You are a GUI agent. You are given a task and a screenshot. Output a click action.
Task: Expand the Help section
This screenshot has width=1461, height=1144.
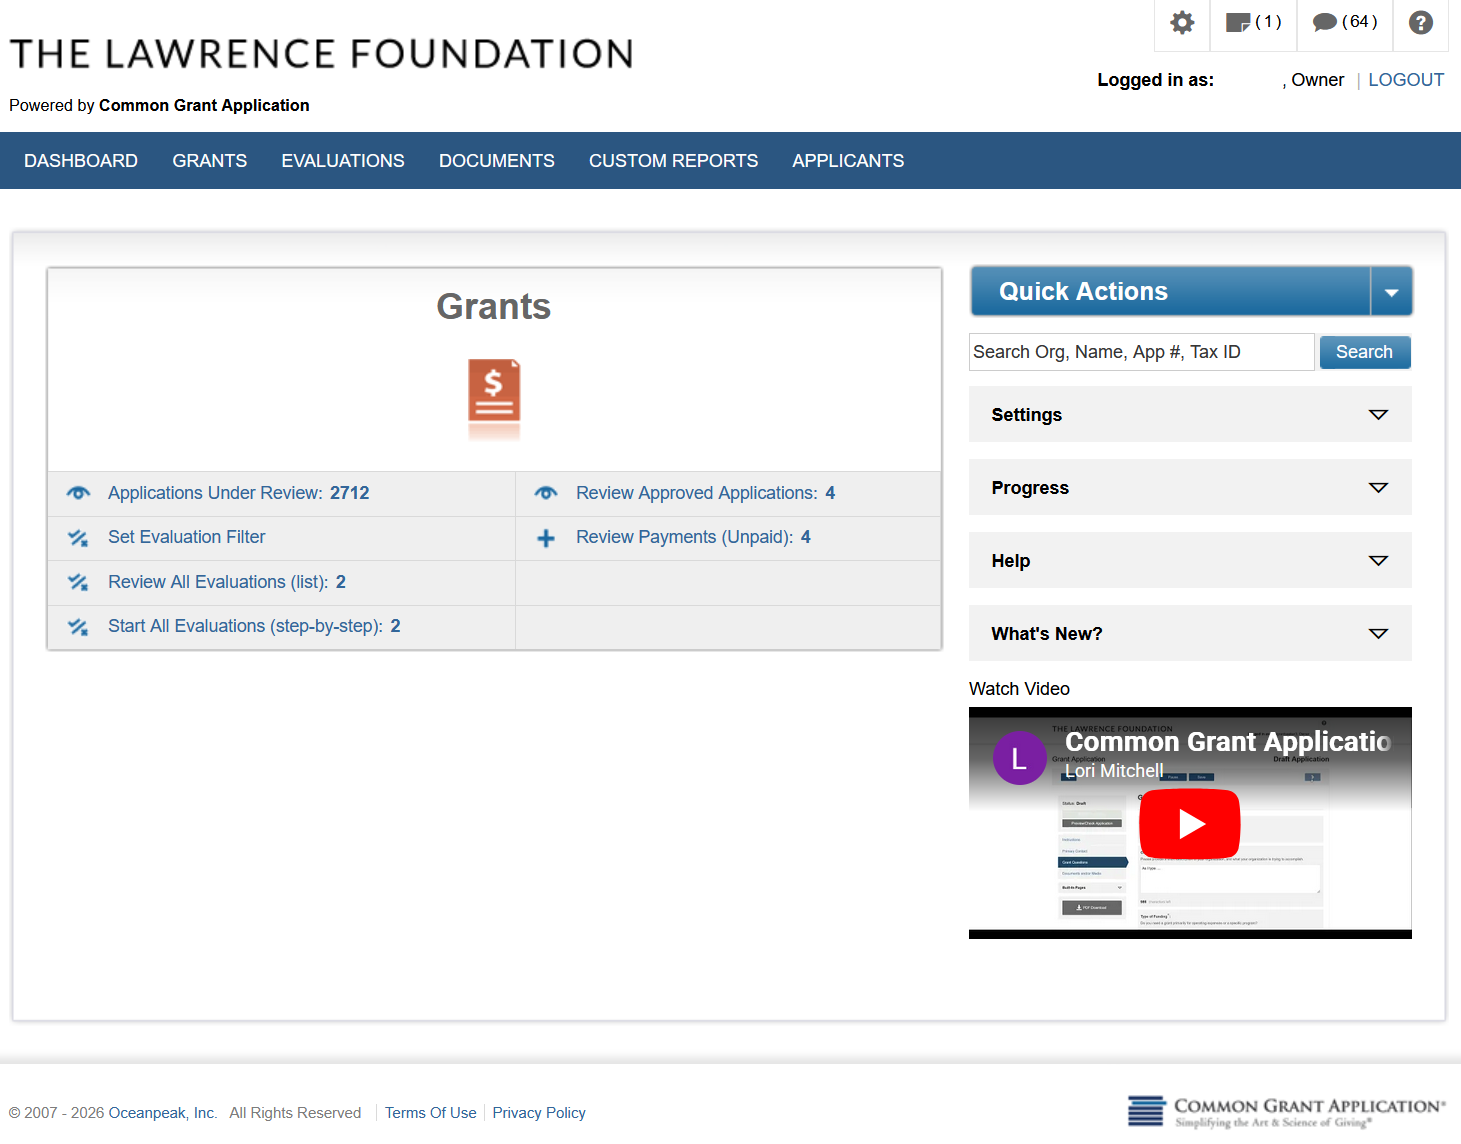[x=1190, y=560]
